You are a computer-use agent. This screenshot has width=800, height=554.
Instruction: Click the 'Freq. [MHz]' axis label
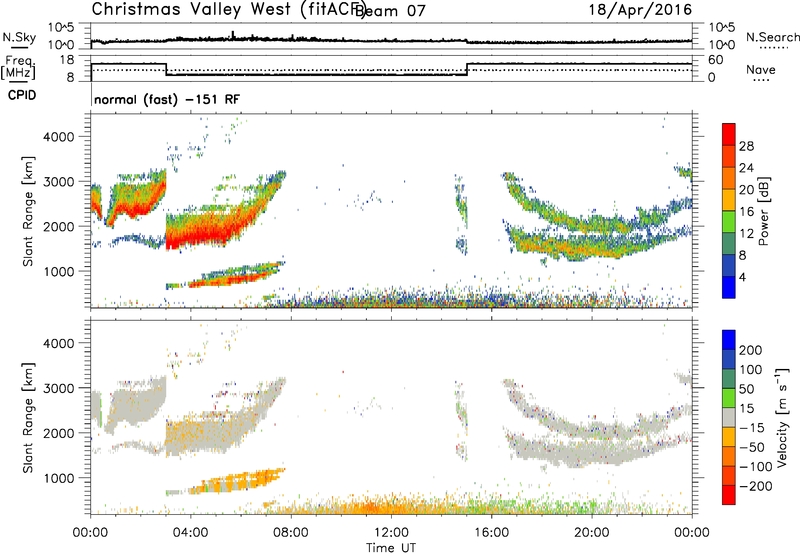point(19,68)
